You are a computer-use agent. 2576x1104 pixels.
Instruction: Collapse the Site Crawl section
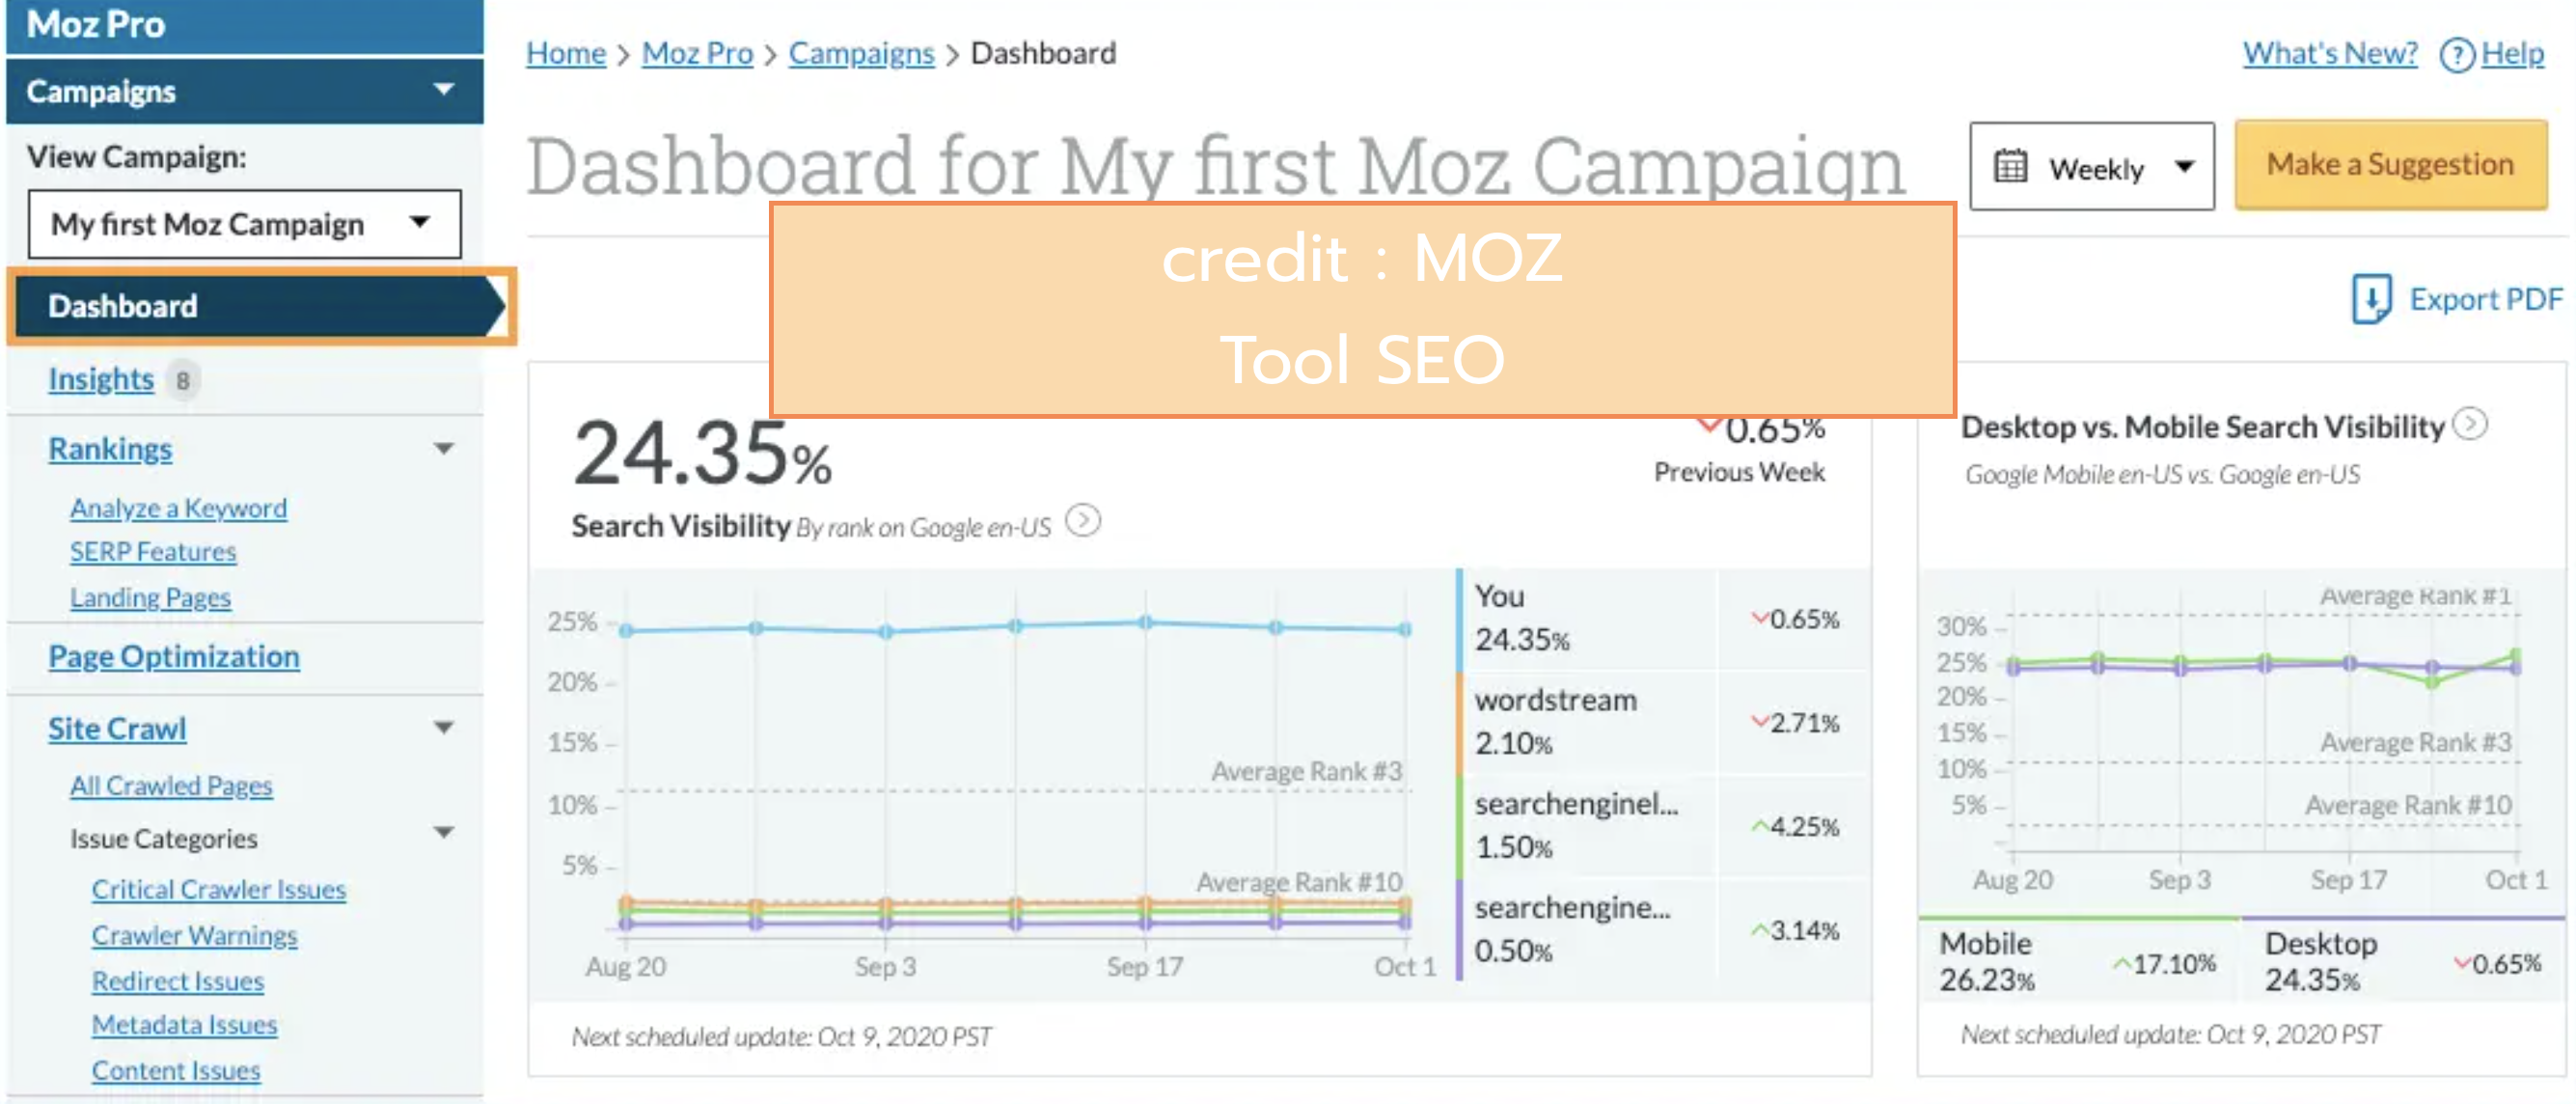tap(444, 727)
